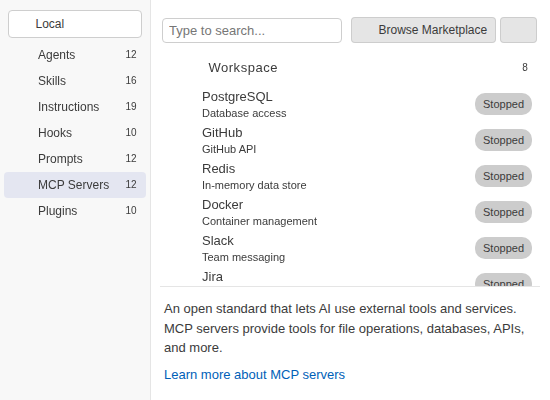
Task: Select the GitHub server entry
Action: tap(350, 140)
